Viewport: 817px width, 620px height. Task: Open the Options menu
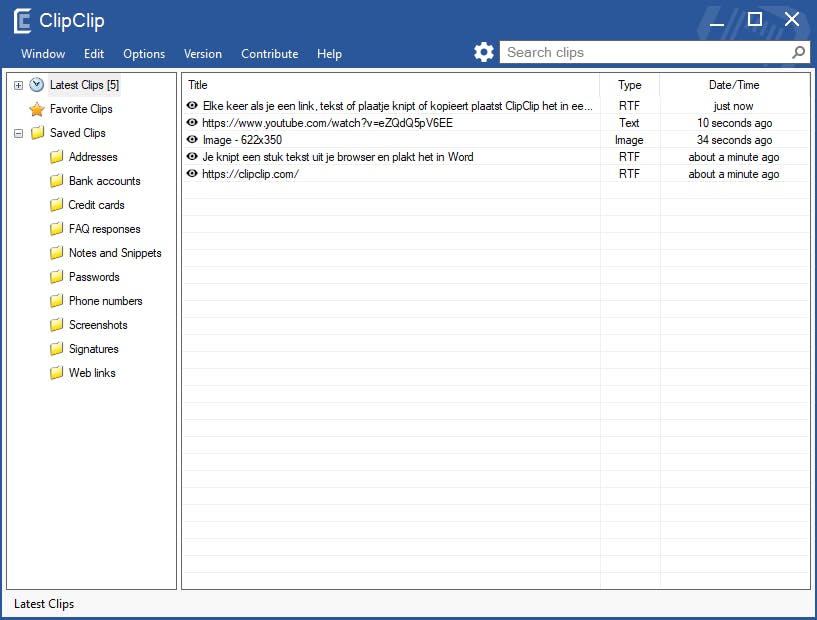point(144,54)
